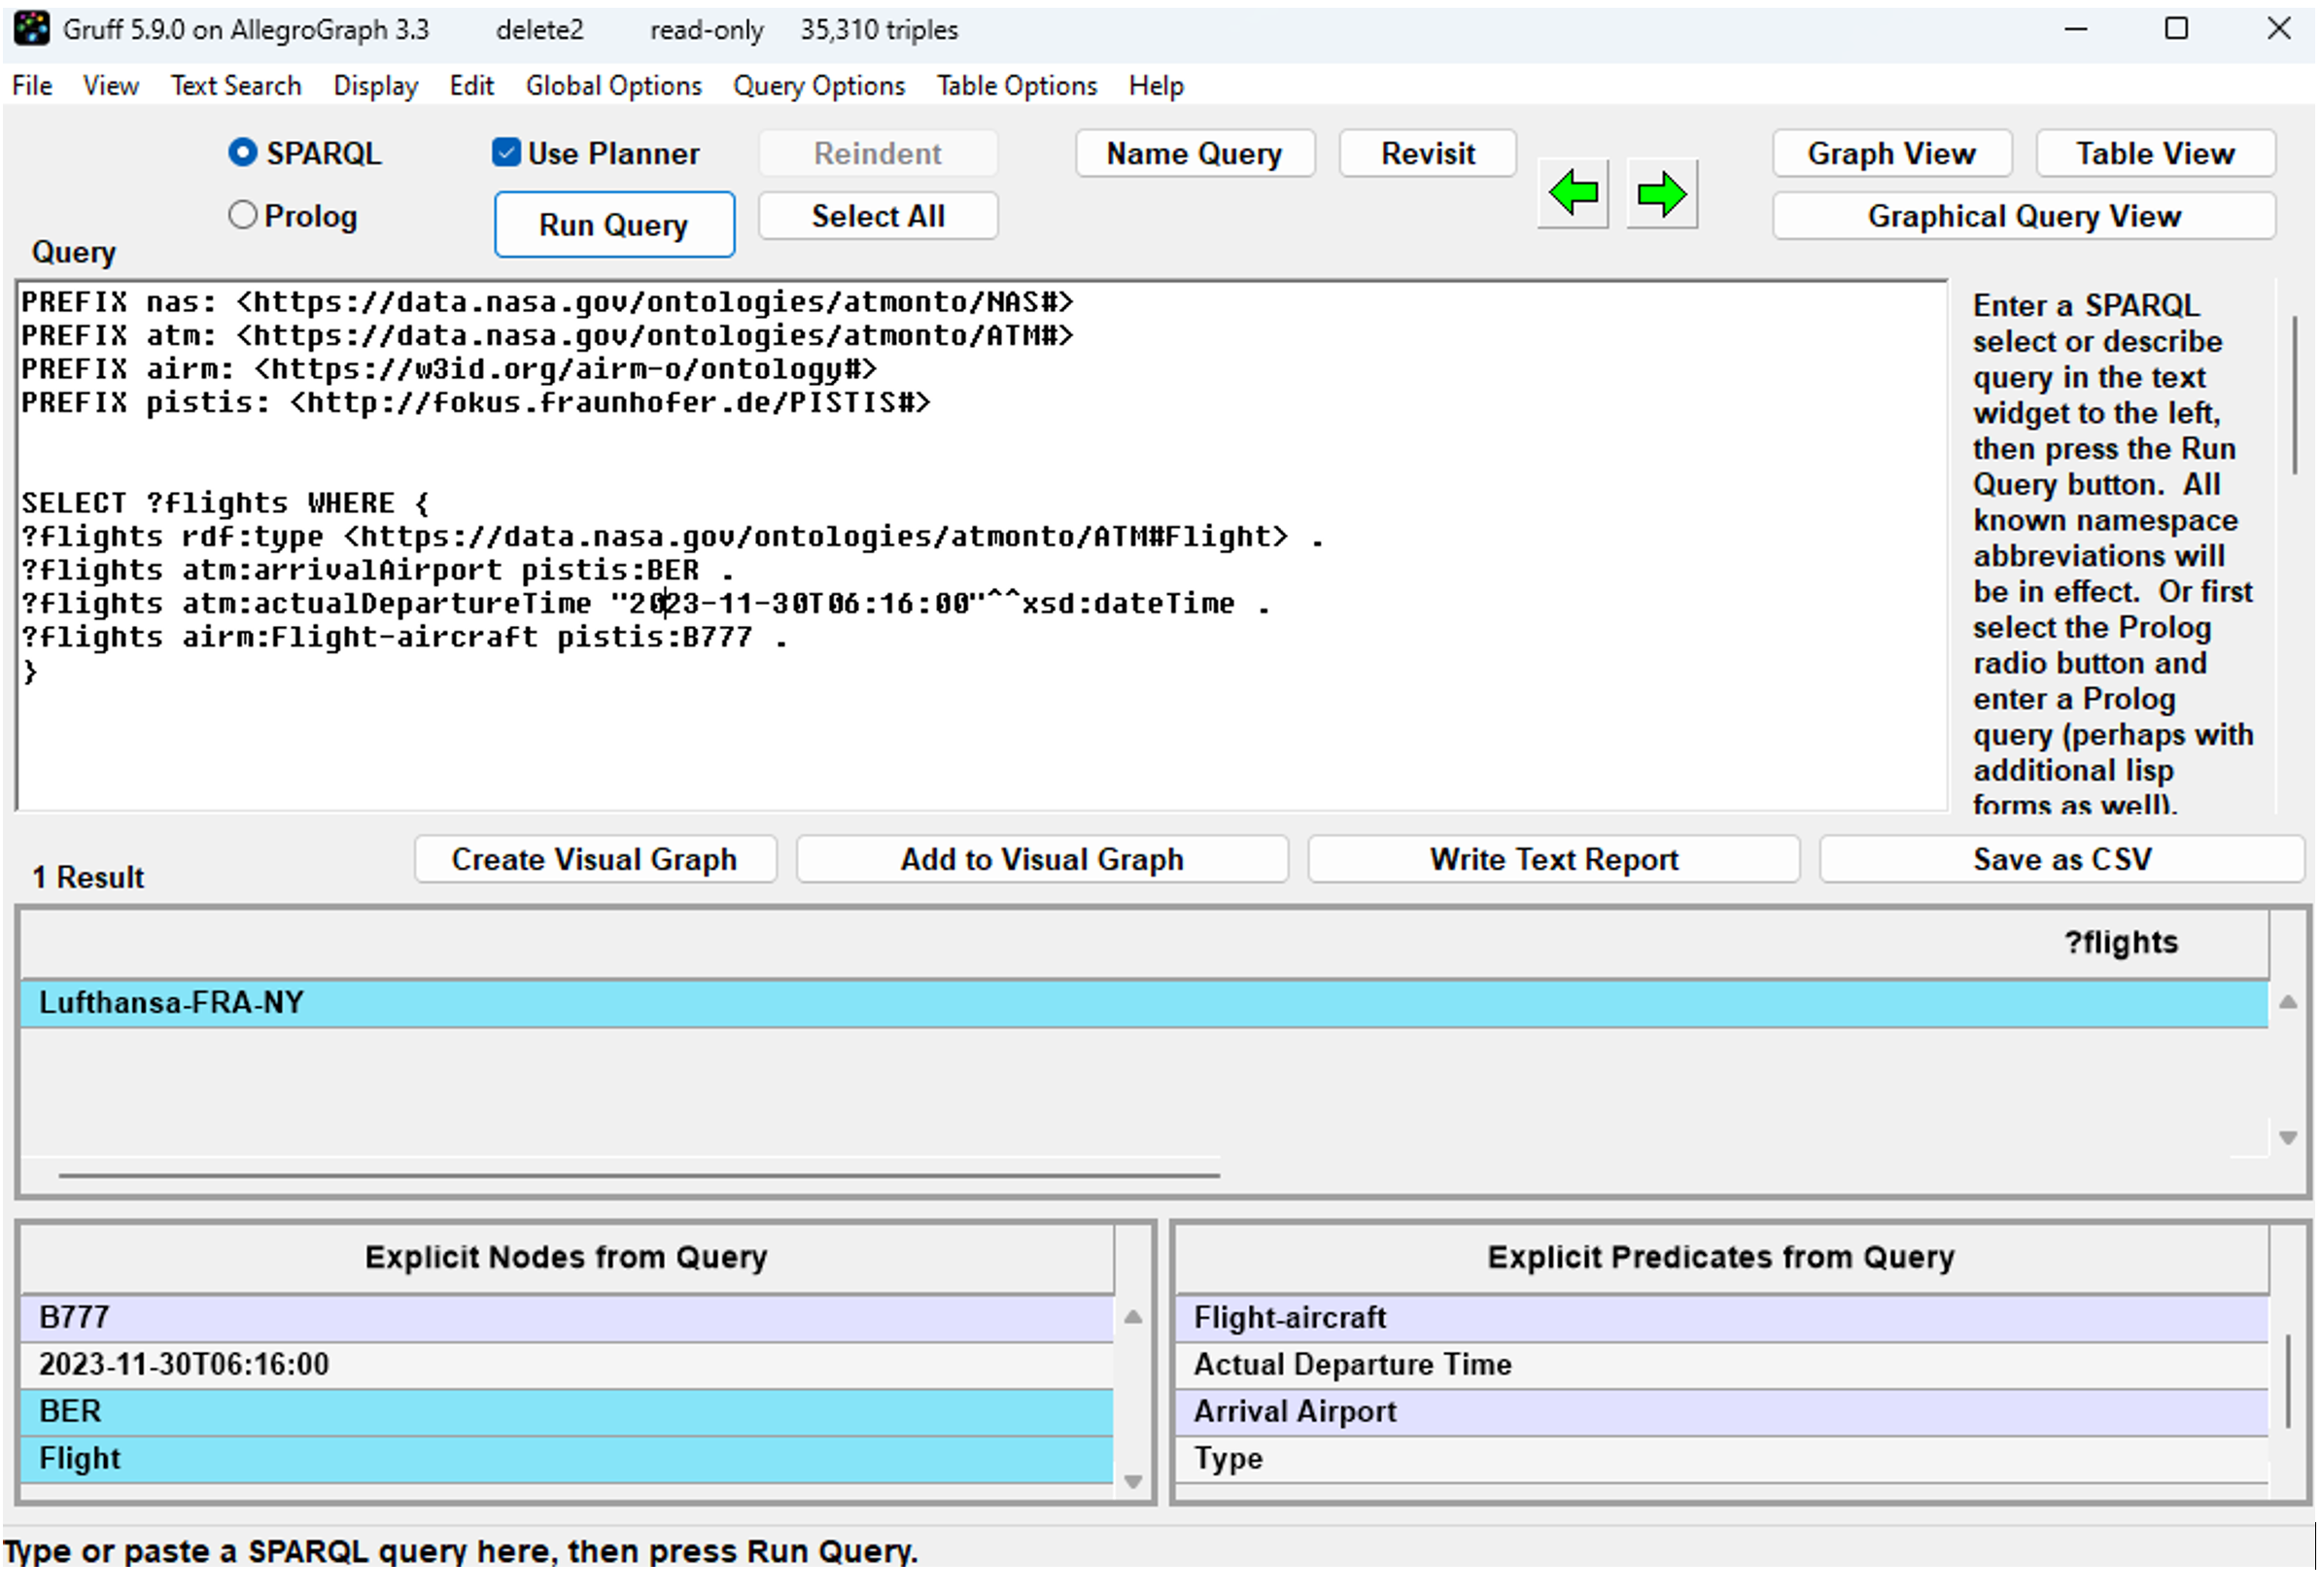Image resolution: width=2321 pixels, height=1596 pixels.
Task: Click Explicit Nodes list scroll up arrow
Action: 1132,1318
